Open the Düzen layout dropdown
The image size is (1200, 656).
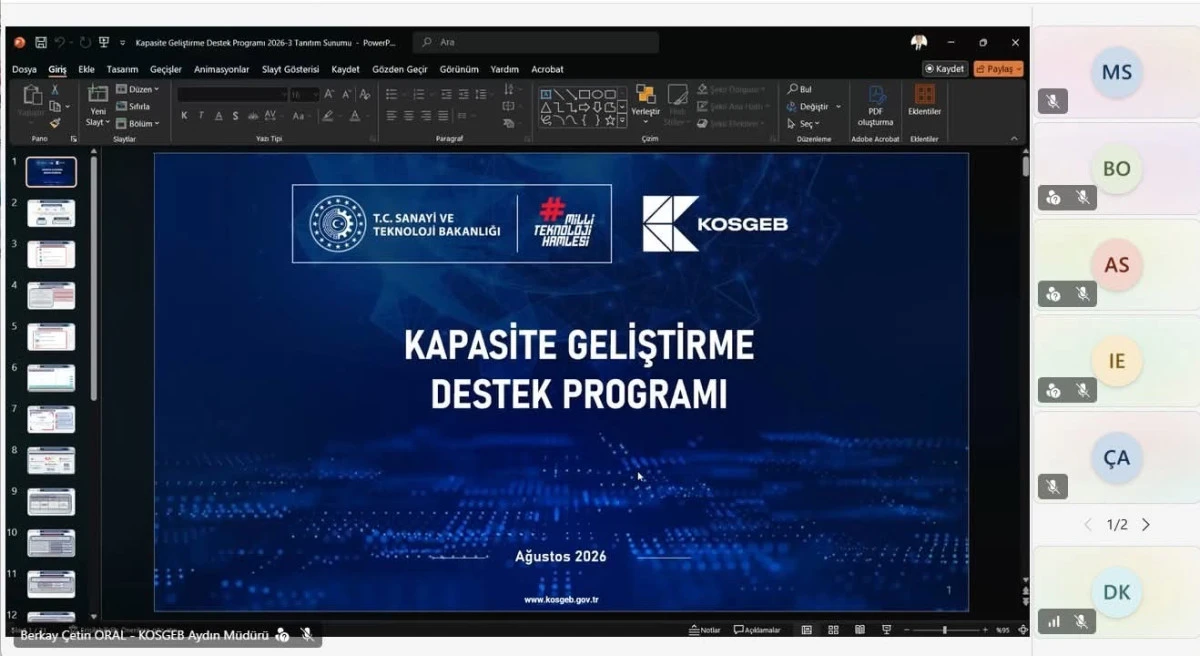pyautogui.click(x=137, y=90)
